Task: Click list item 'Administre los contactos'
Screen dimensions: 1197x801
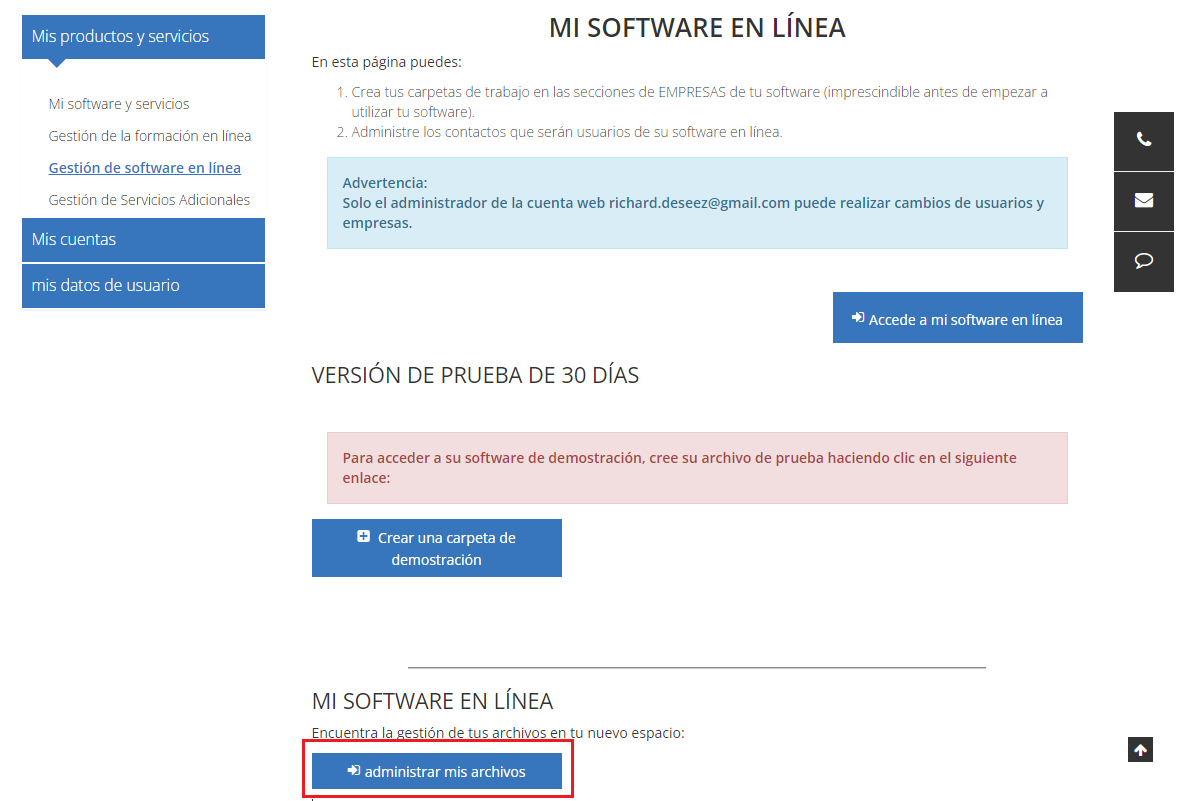Action: tap(566, 132)
